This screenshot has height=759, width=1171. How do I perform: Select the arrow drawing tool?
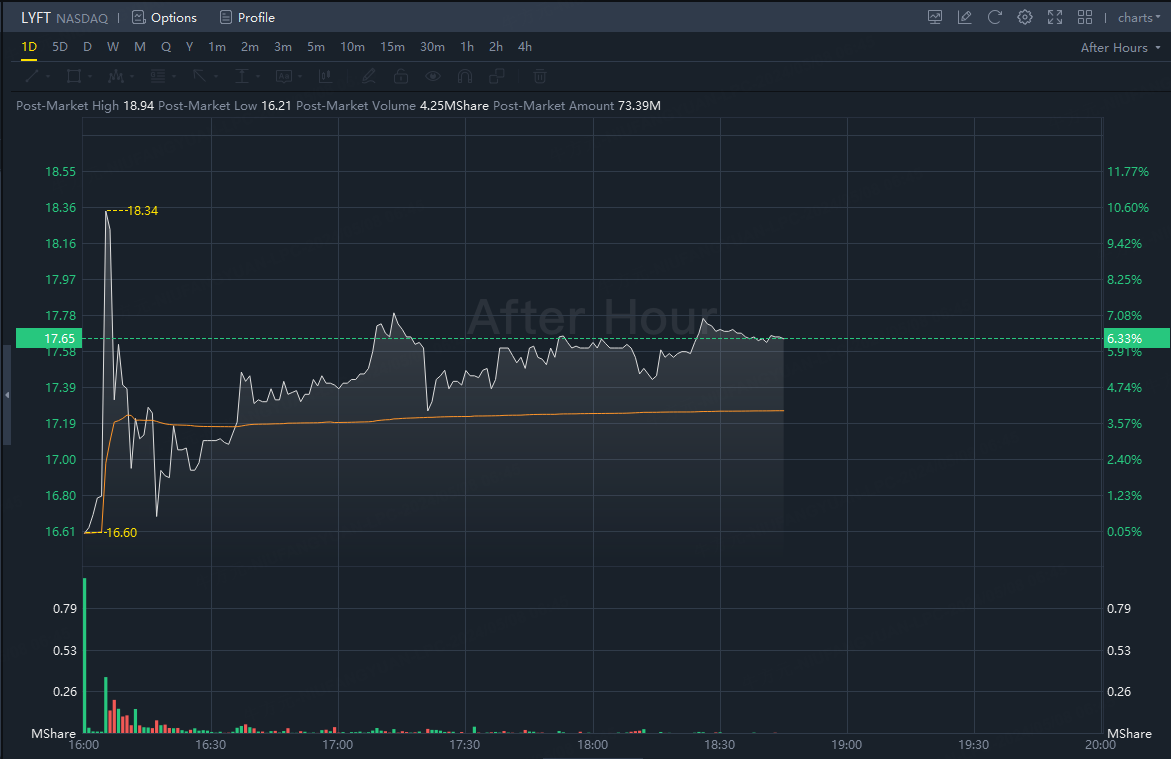tap(199, 76)
